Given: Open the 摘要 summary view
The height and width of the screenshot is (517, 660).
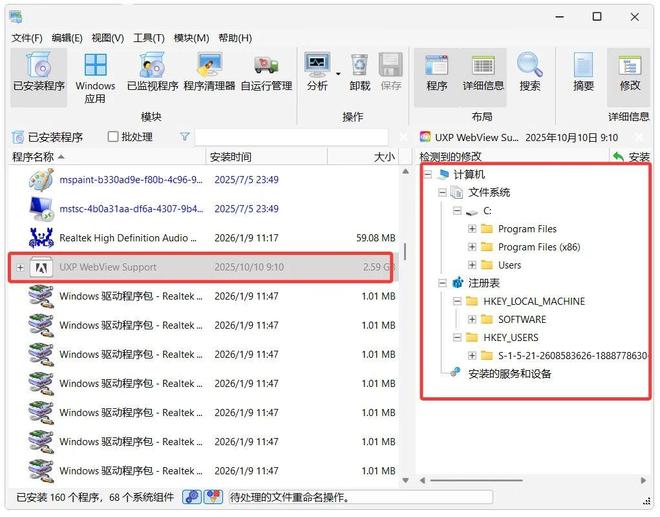Looking at the screenshot, I should pyautogui.click(x=583, y=72).
